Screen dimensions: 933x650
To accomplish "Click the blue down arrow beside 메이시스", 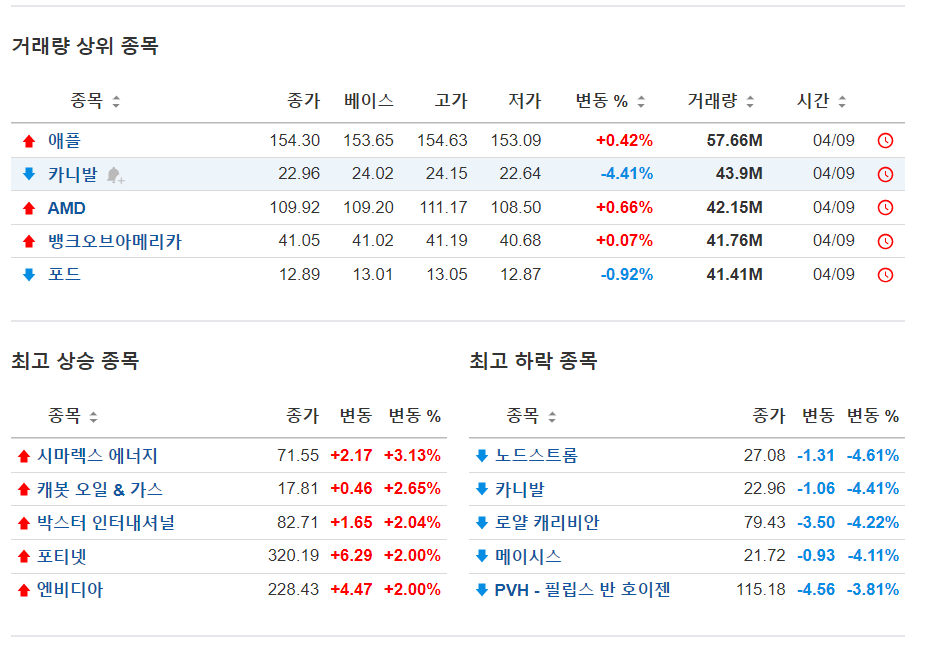I will [x=482, y=557].
